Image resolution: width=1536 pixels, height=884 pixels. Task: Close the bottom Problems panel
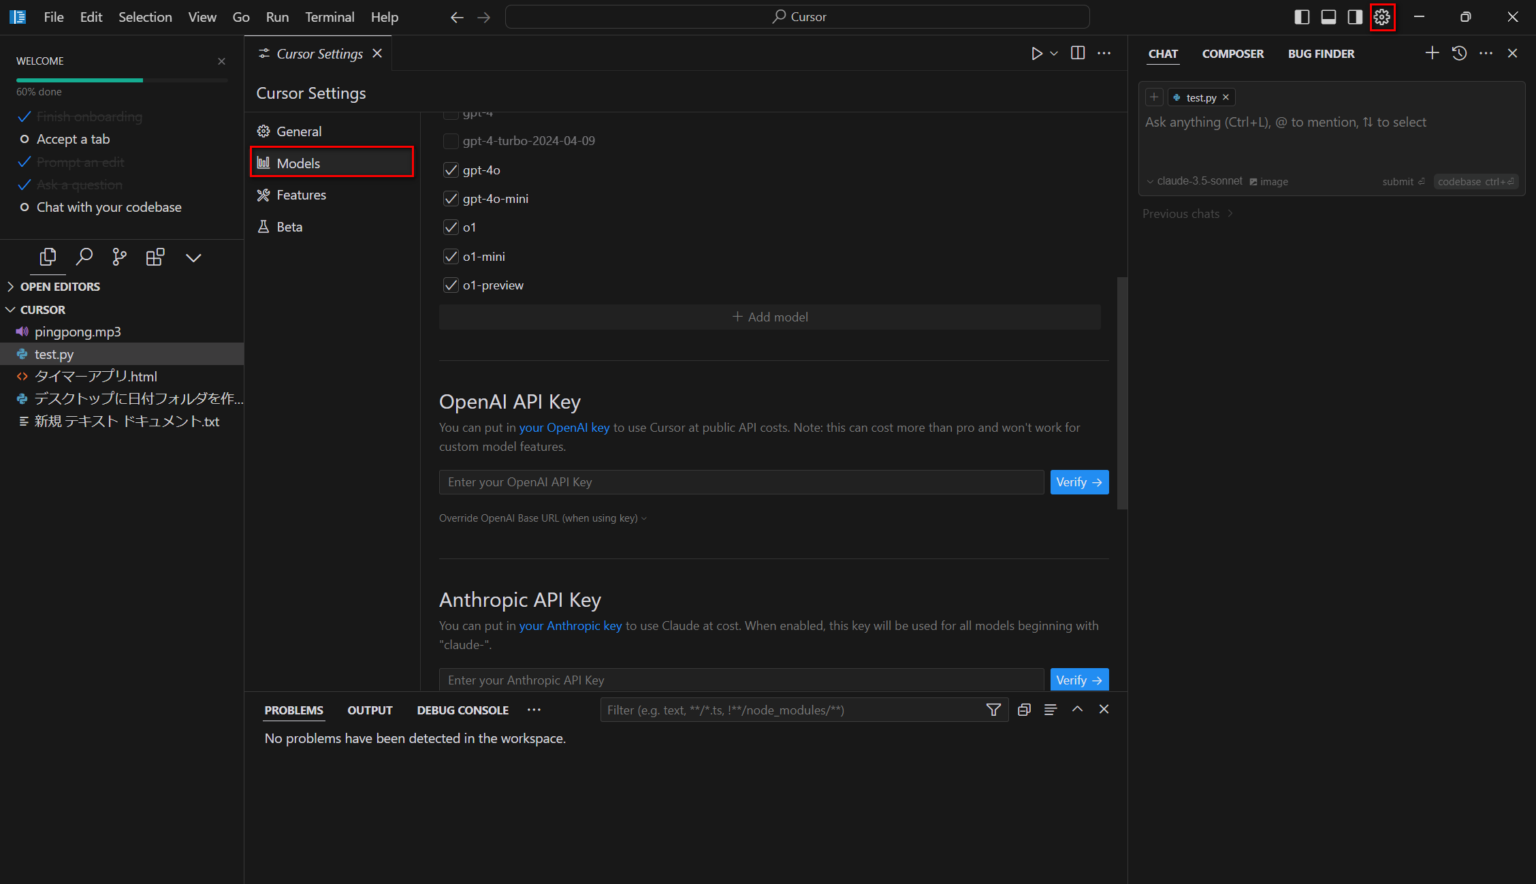1104,709
